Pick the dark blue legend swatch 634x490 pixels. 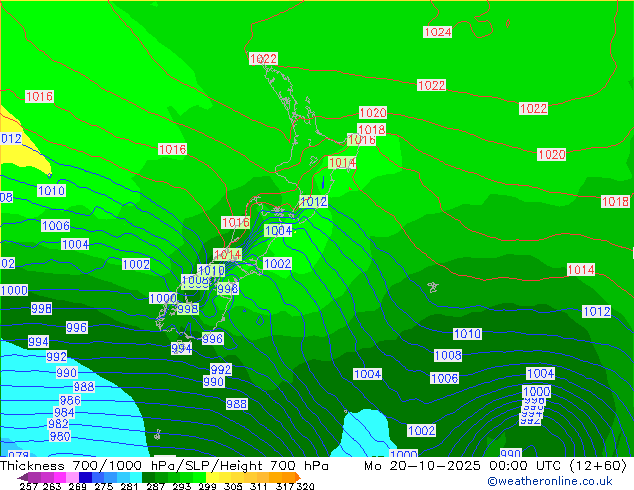pos(85,477)
